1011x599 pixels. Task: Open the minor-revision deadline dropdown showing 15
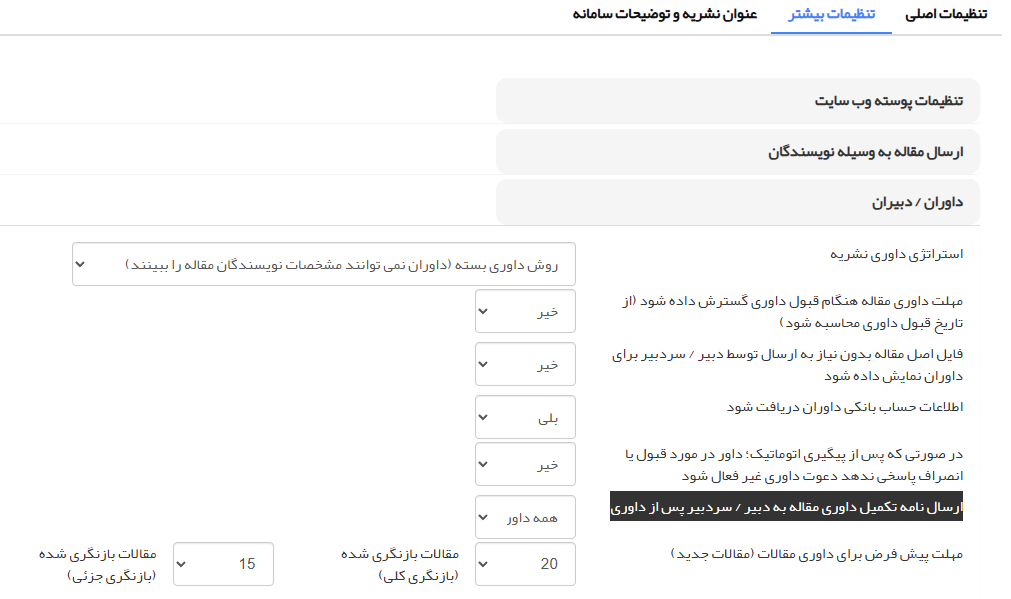click(223, 564)
